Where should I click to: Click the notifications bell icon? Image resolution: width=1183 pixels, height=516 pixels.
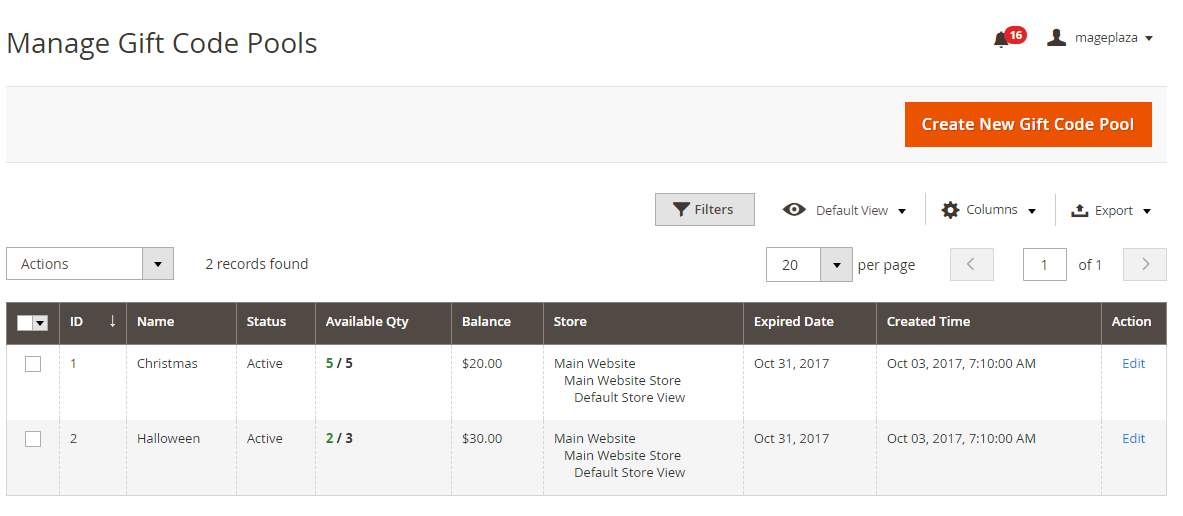pos(1001,39)
